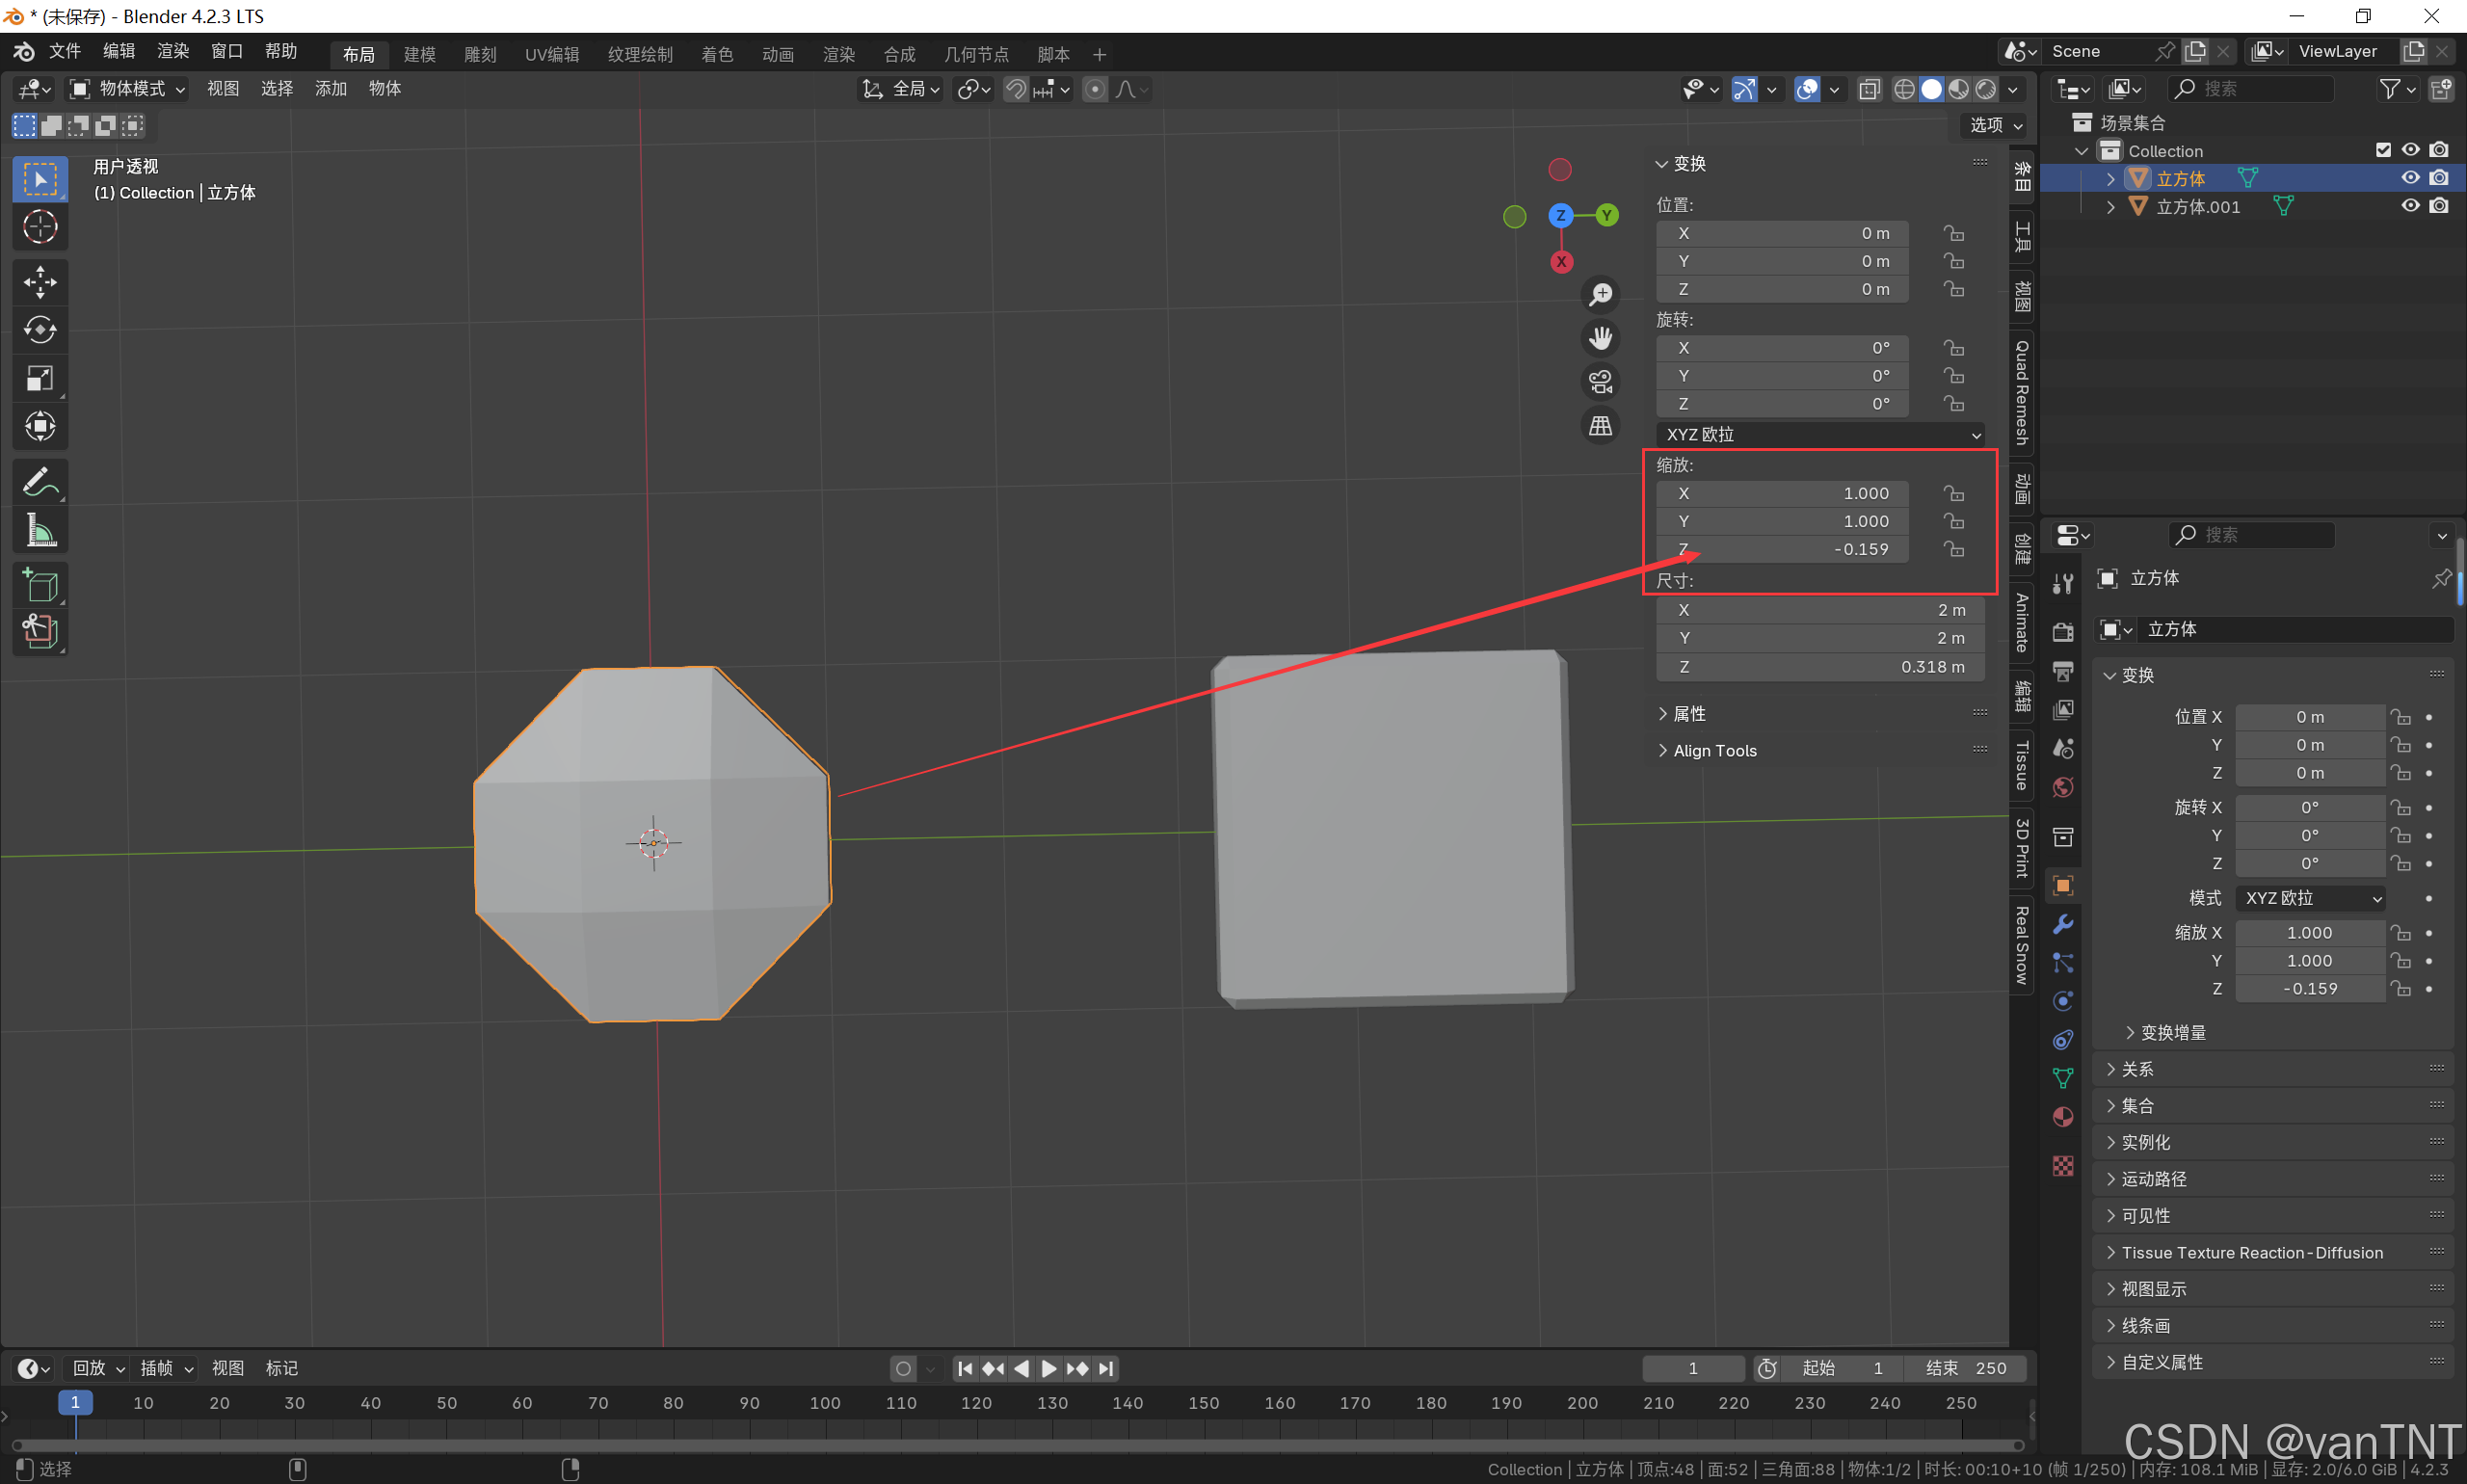
Task: Expand the Align Tools panel
Action: point(1714,751)
